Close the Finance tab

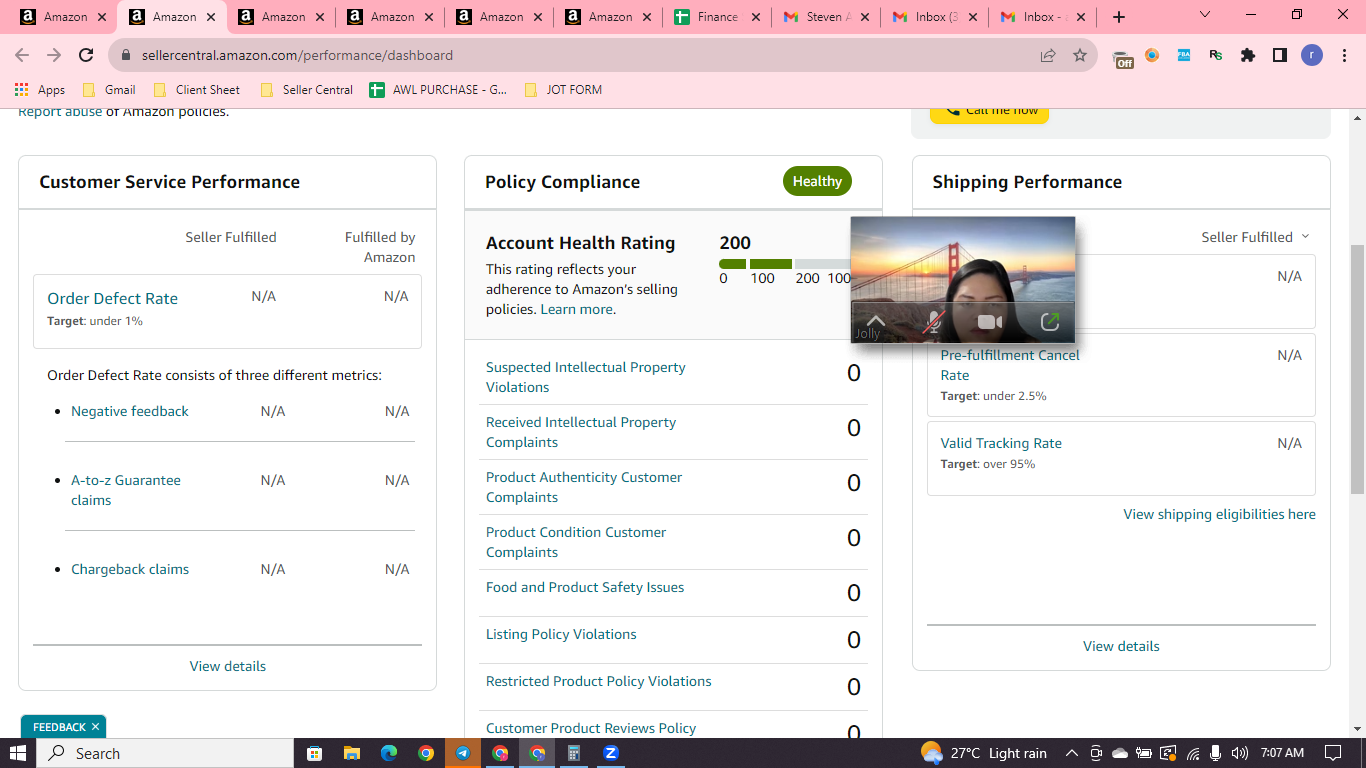[754, 17]
